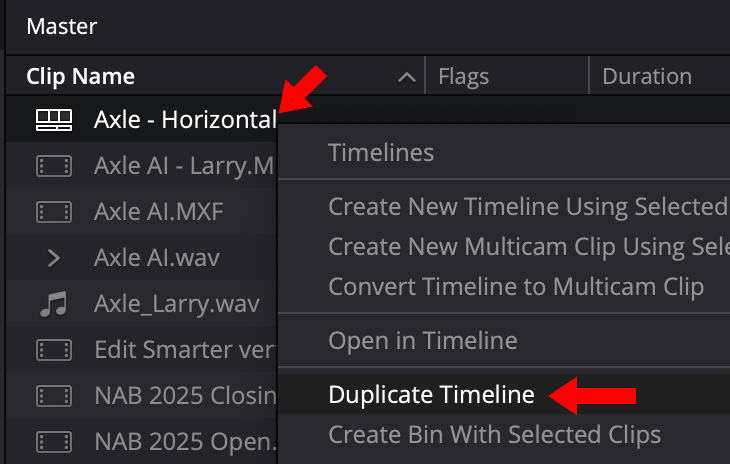Viewport: 730px width, 464px height.
Task: Open the Timelines submenu item
Action: [x=381, y=153]
